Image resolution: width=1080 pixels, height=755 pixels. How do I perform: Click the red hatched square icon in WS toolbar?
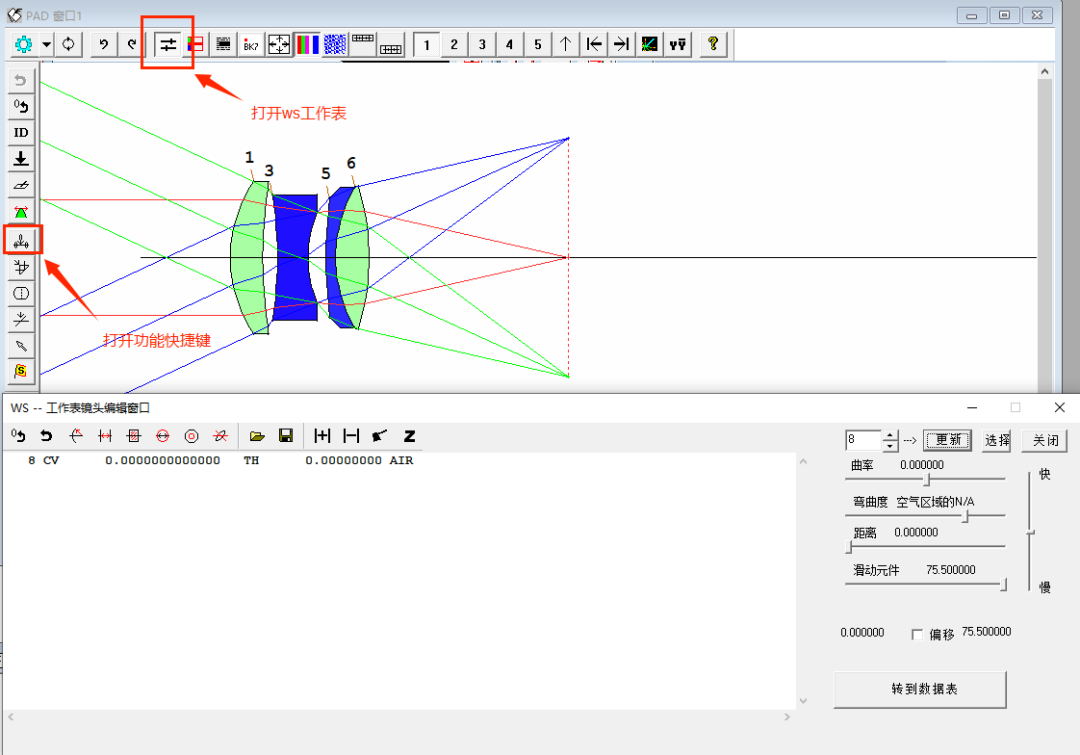click(134, 436)
